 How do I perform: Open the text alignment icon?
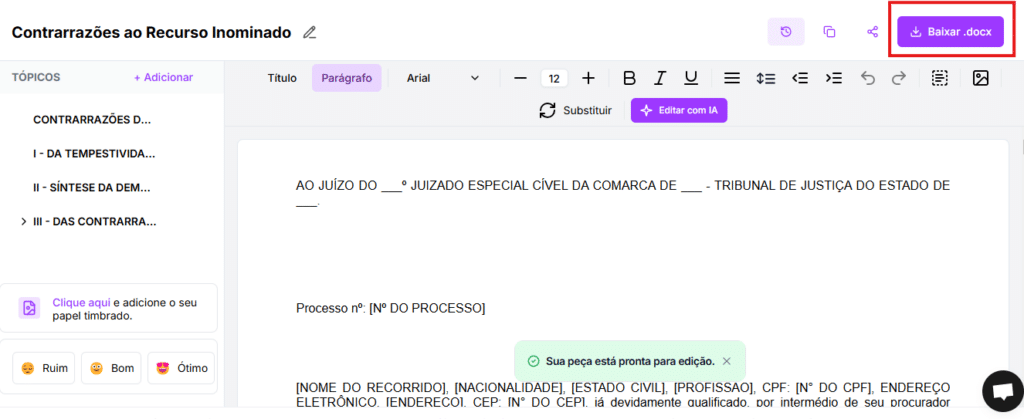[x=732, y=78]
